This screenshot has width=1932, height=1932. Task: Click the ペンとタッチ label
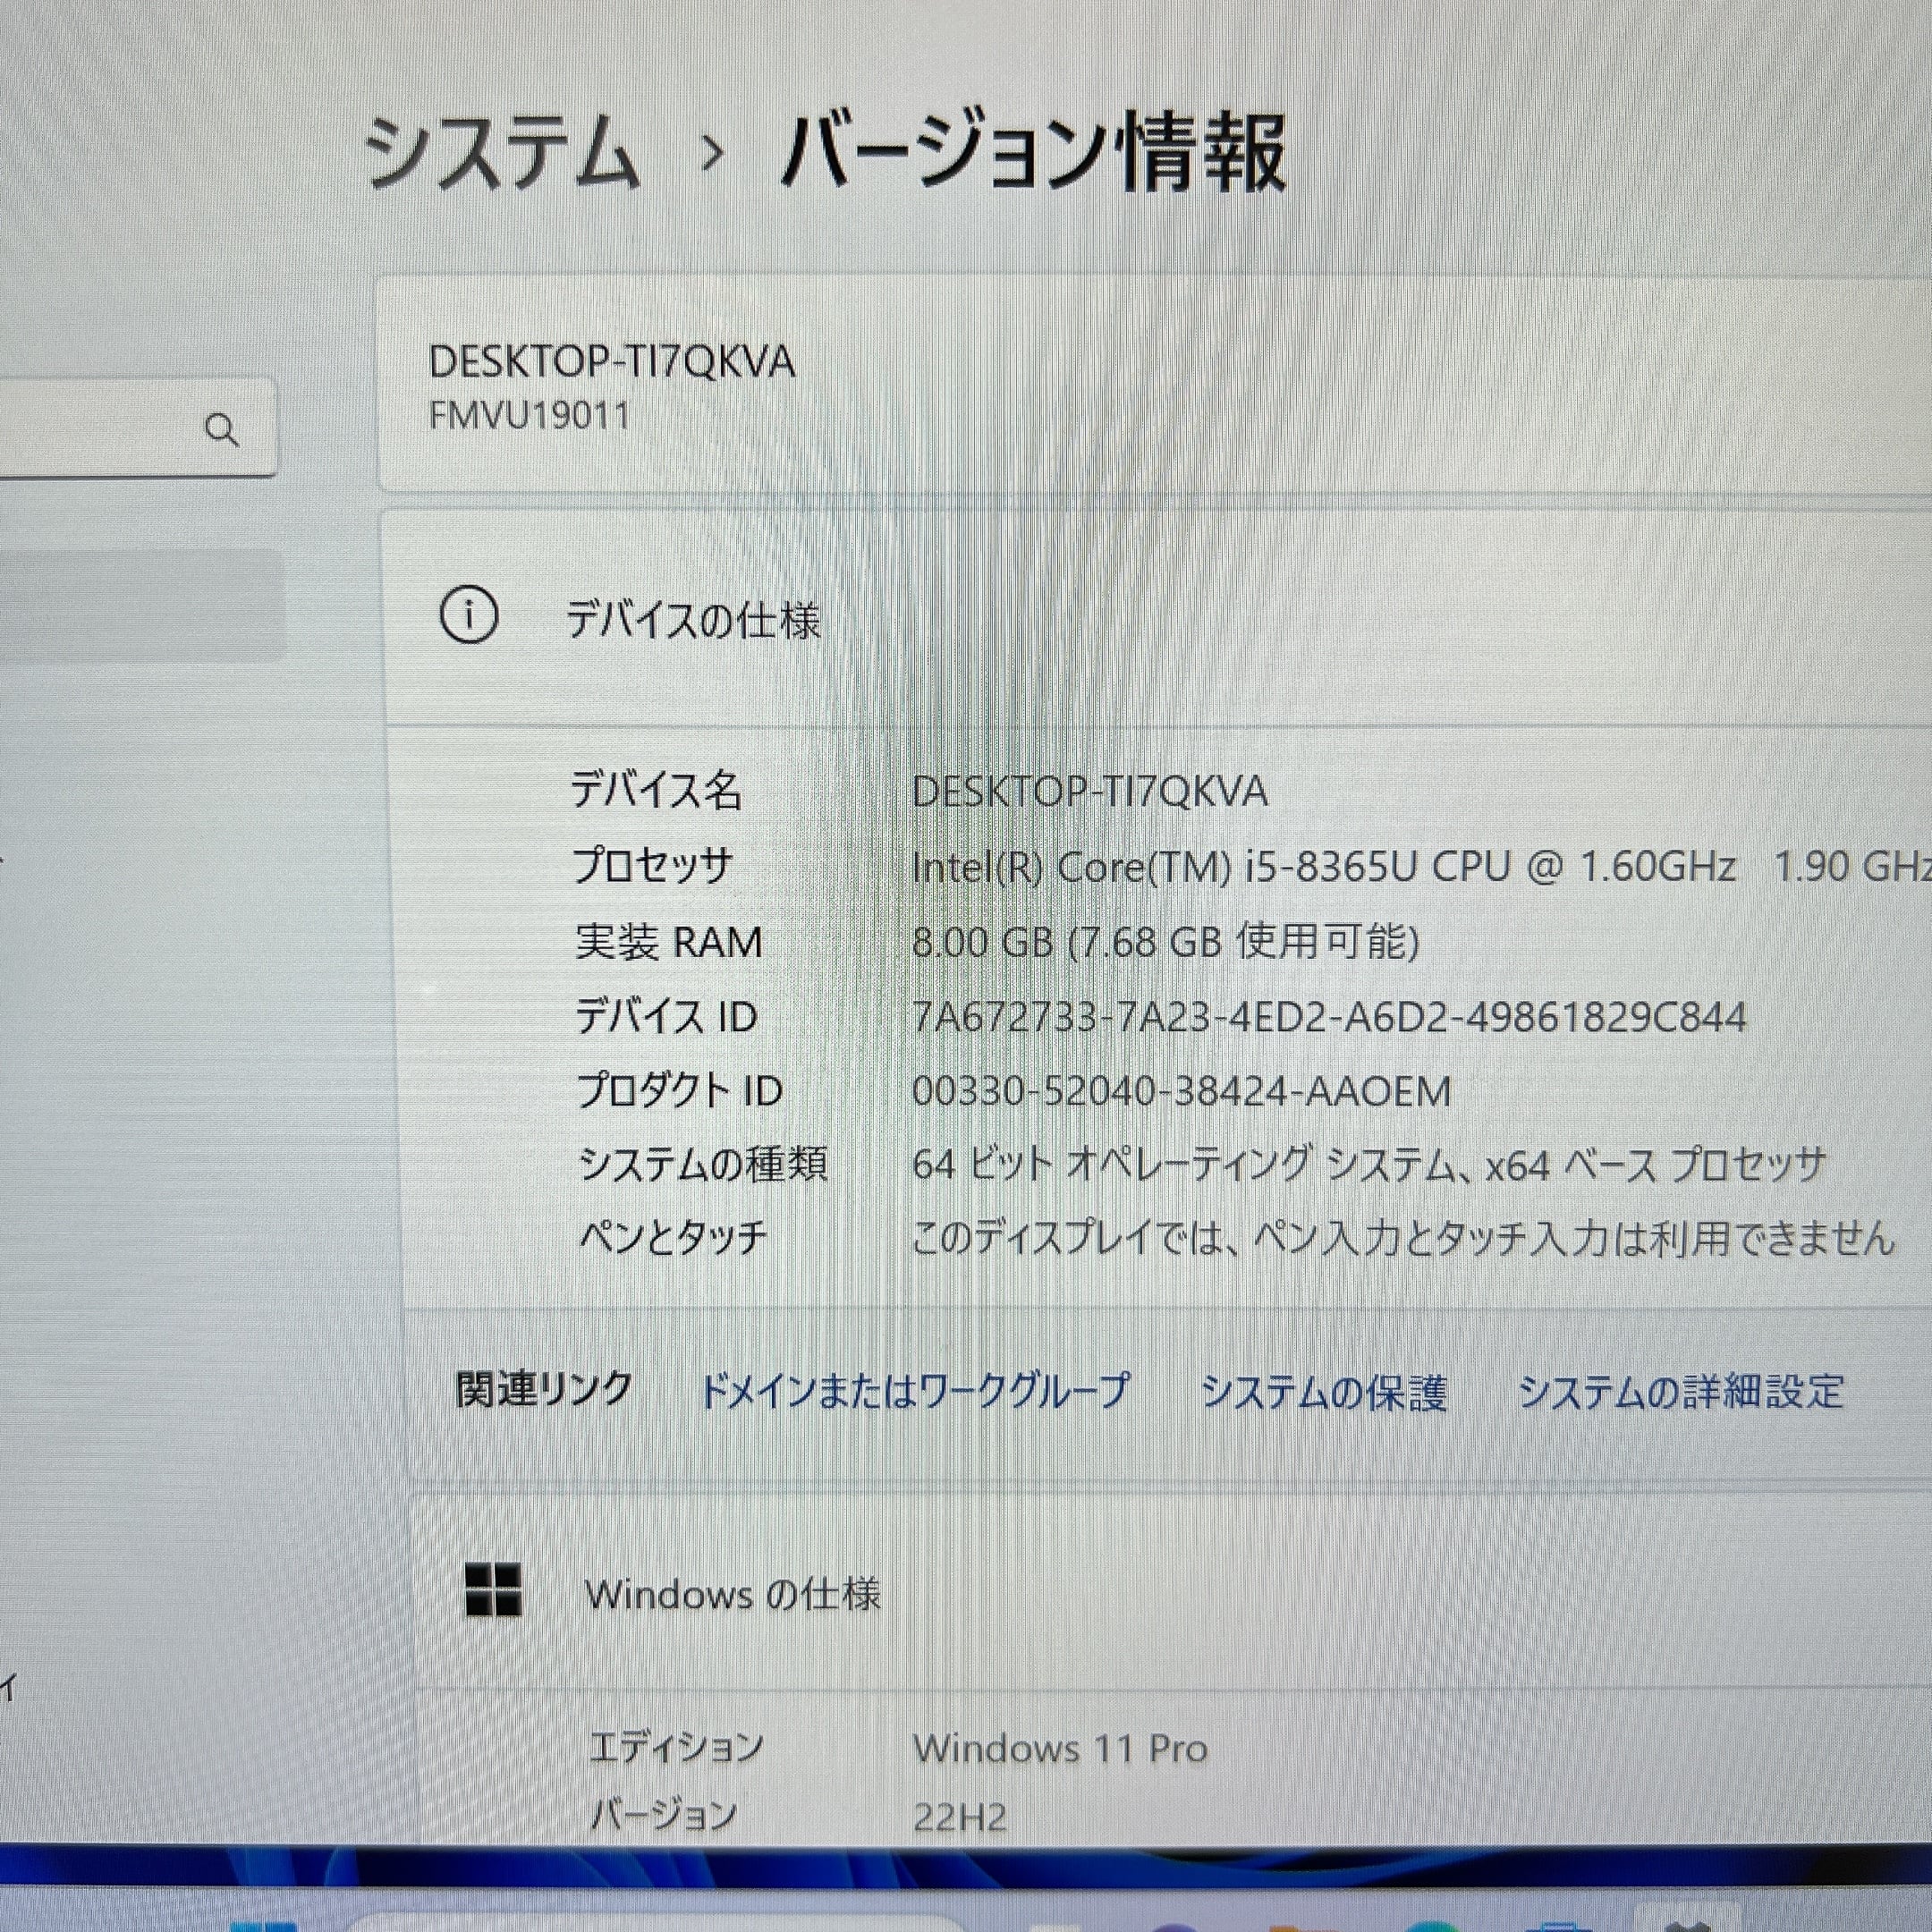click(673, 1239)
